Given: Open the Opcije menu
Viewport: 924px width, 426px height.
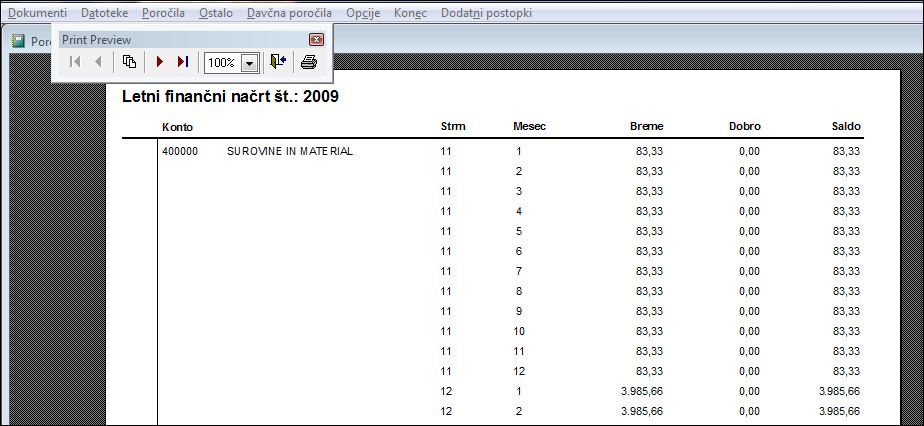Looking at the screenshot, I should pos(363,12).
